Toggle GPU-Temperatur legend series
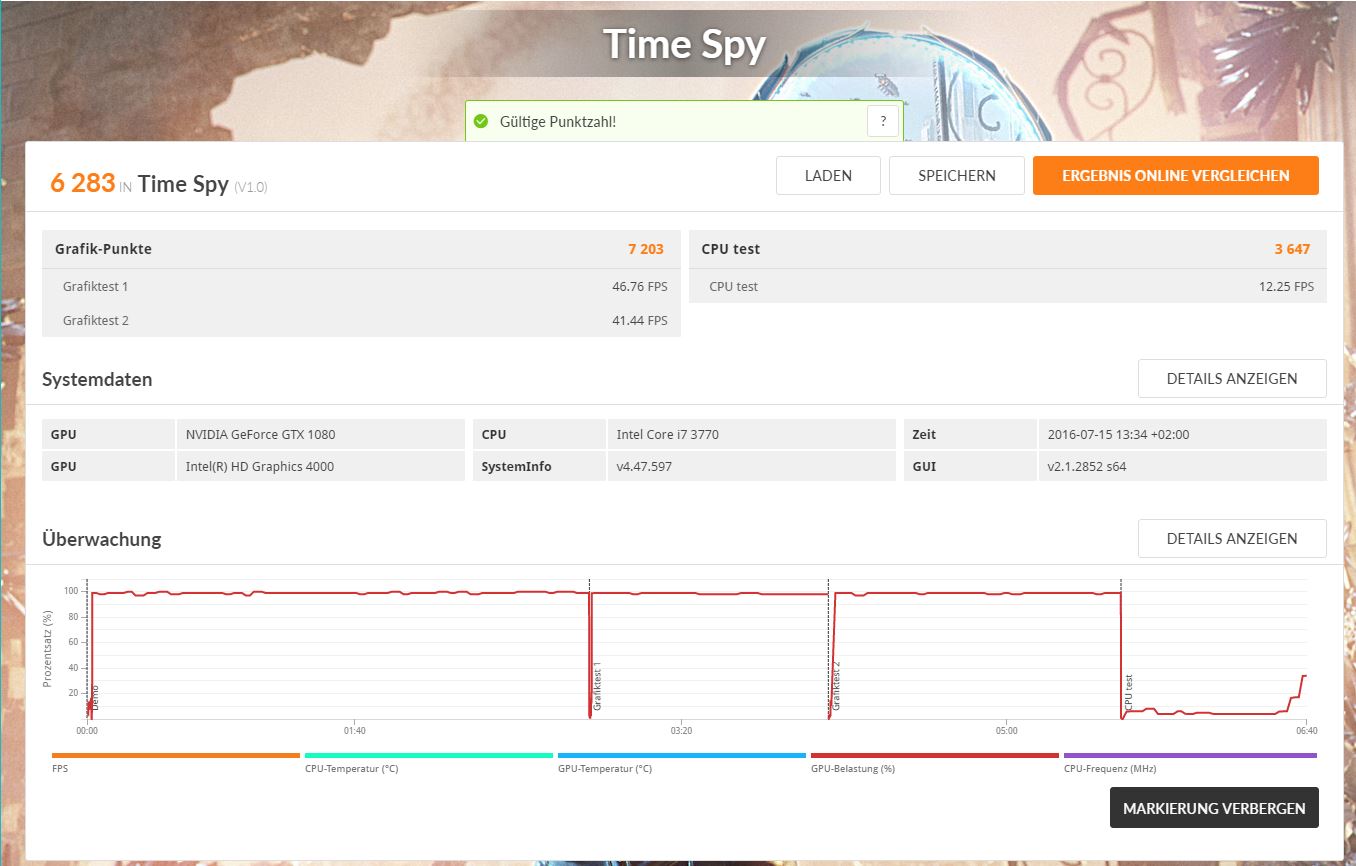This screenshot has width=1356, height=866. 681,762
